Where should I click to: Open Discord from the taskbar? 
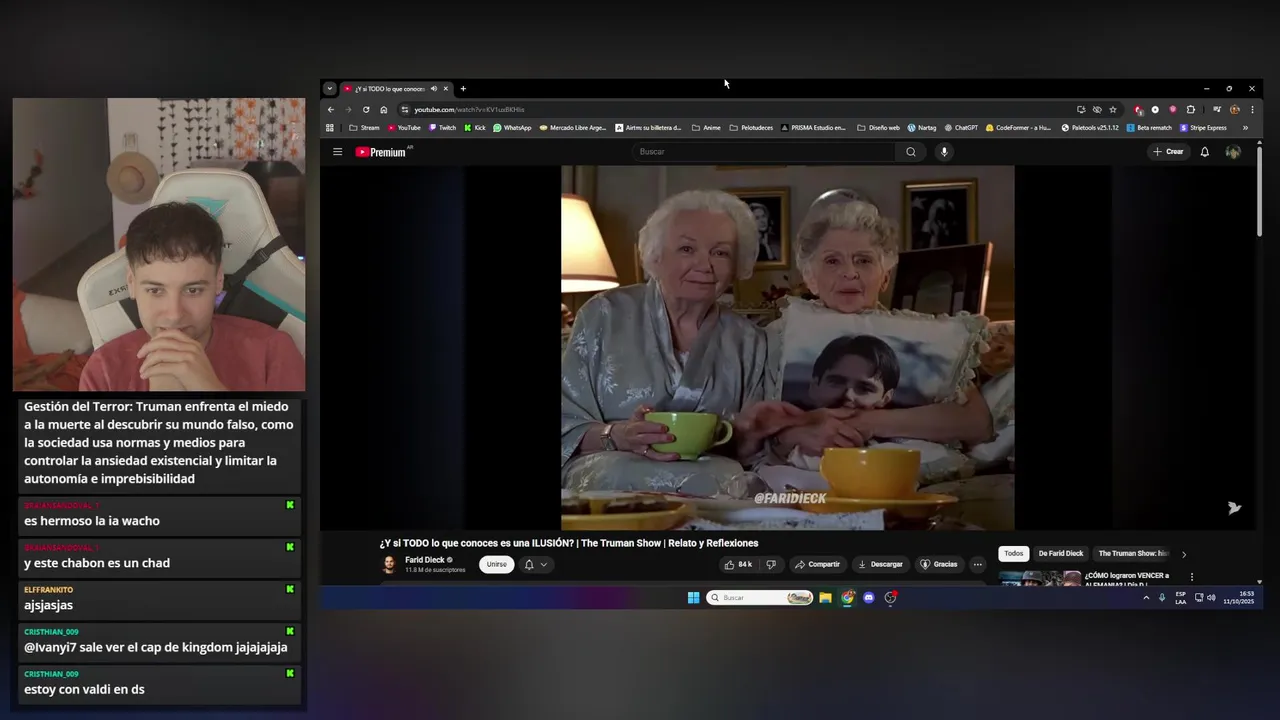(x=868, y=598)
